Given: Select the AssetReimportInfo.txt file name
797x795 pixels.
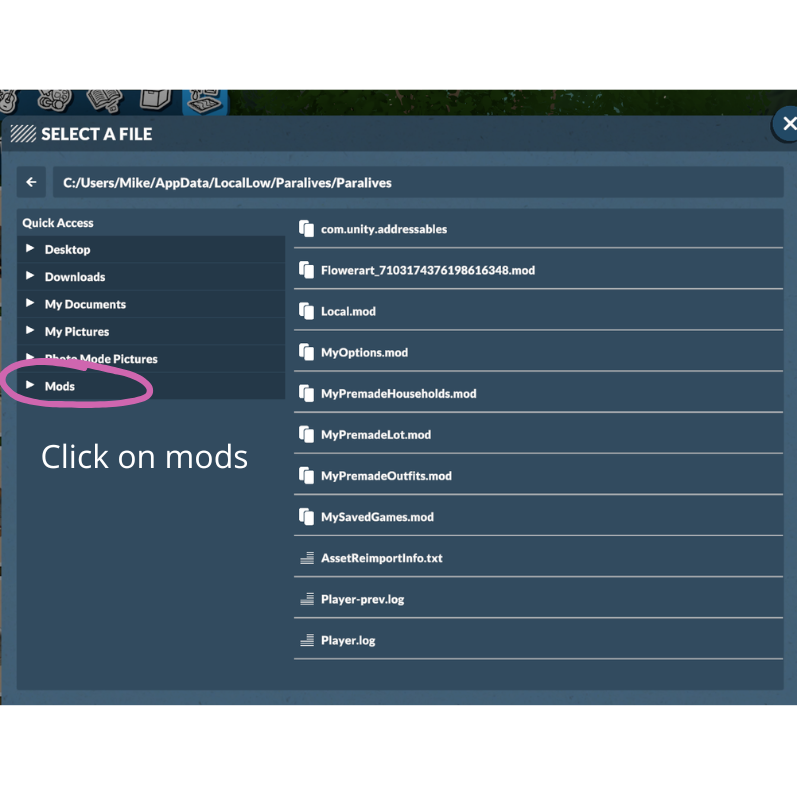Looking at the screenshot, I should [382, 558].
